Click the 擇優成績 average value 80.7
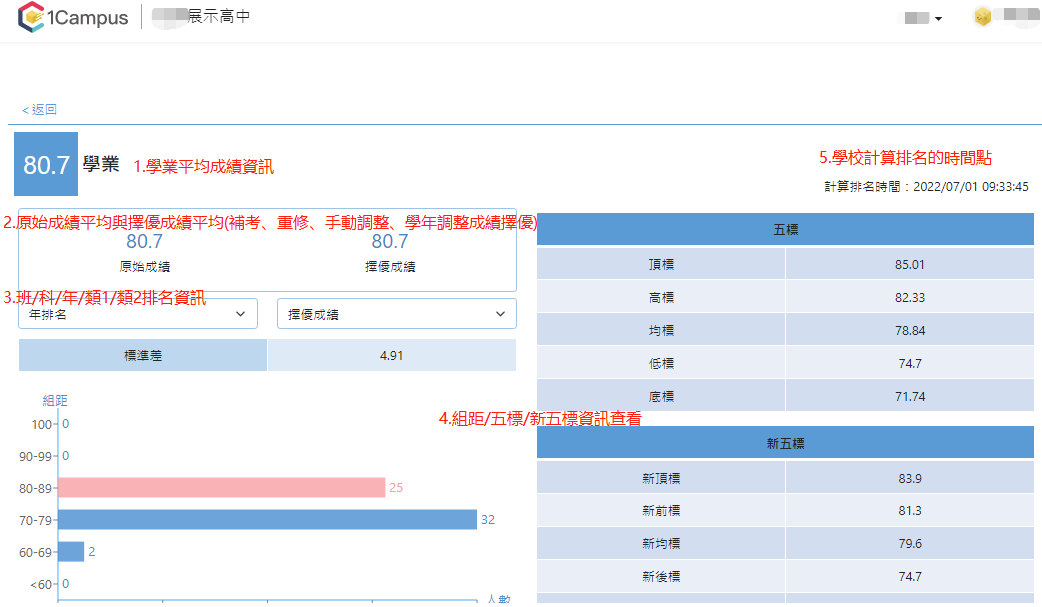 [389, 241]
